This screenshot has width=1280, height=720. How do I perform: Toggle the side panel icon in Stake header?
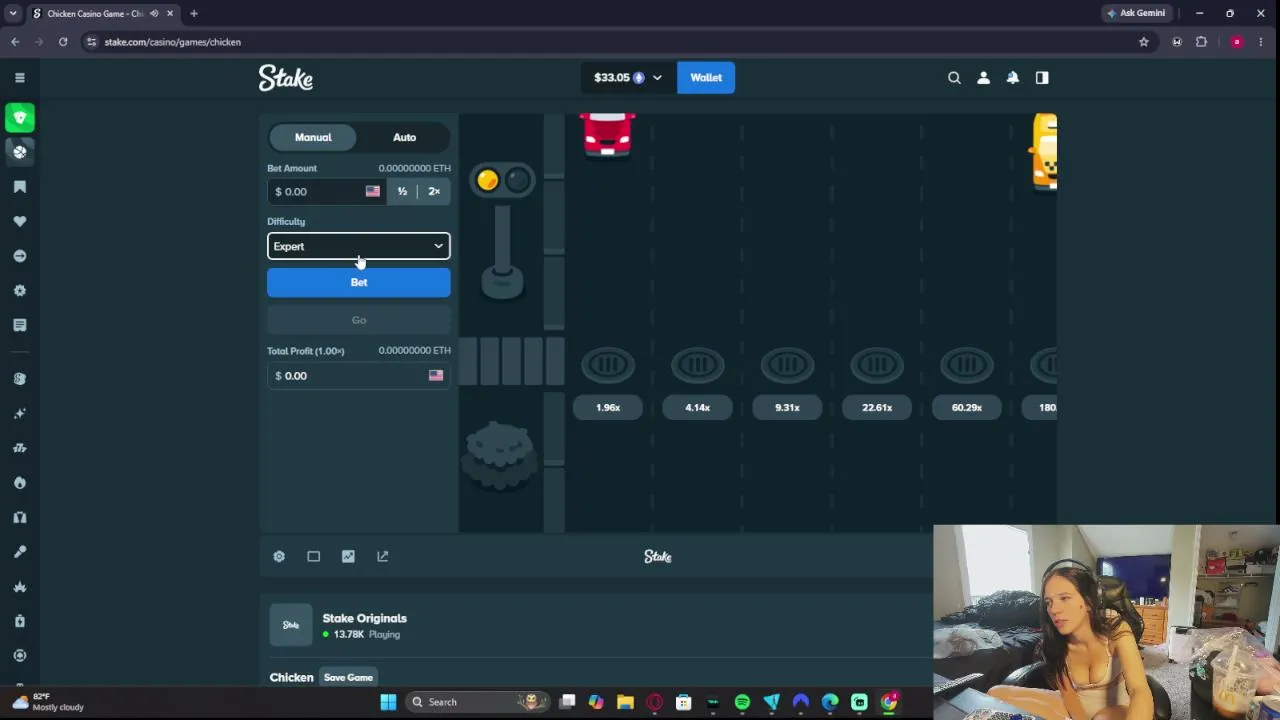tap(1042, 77)
